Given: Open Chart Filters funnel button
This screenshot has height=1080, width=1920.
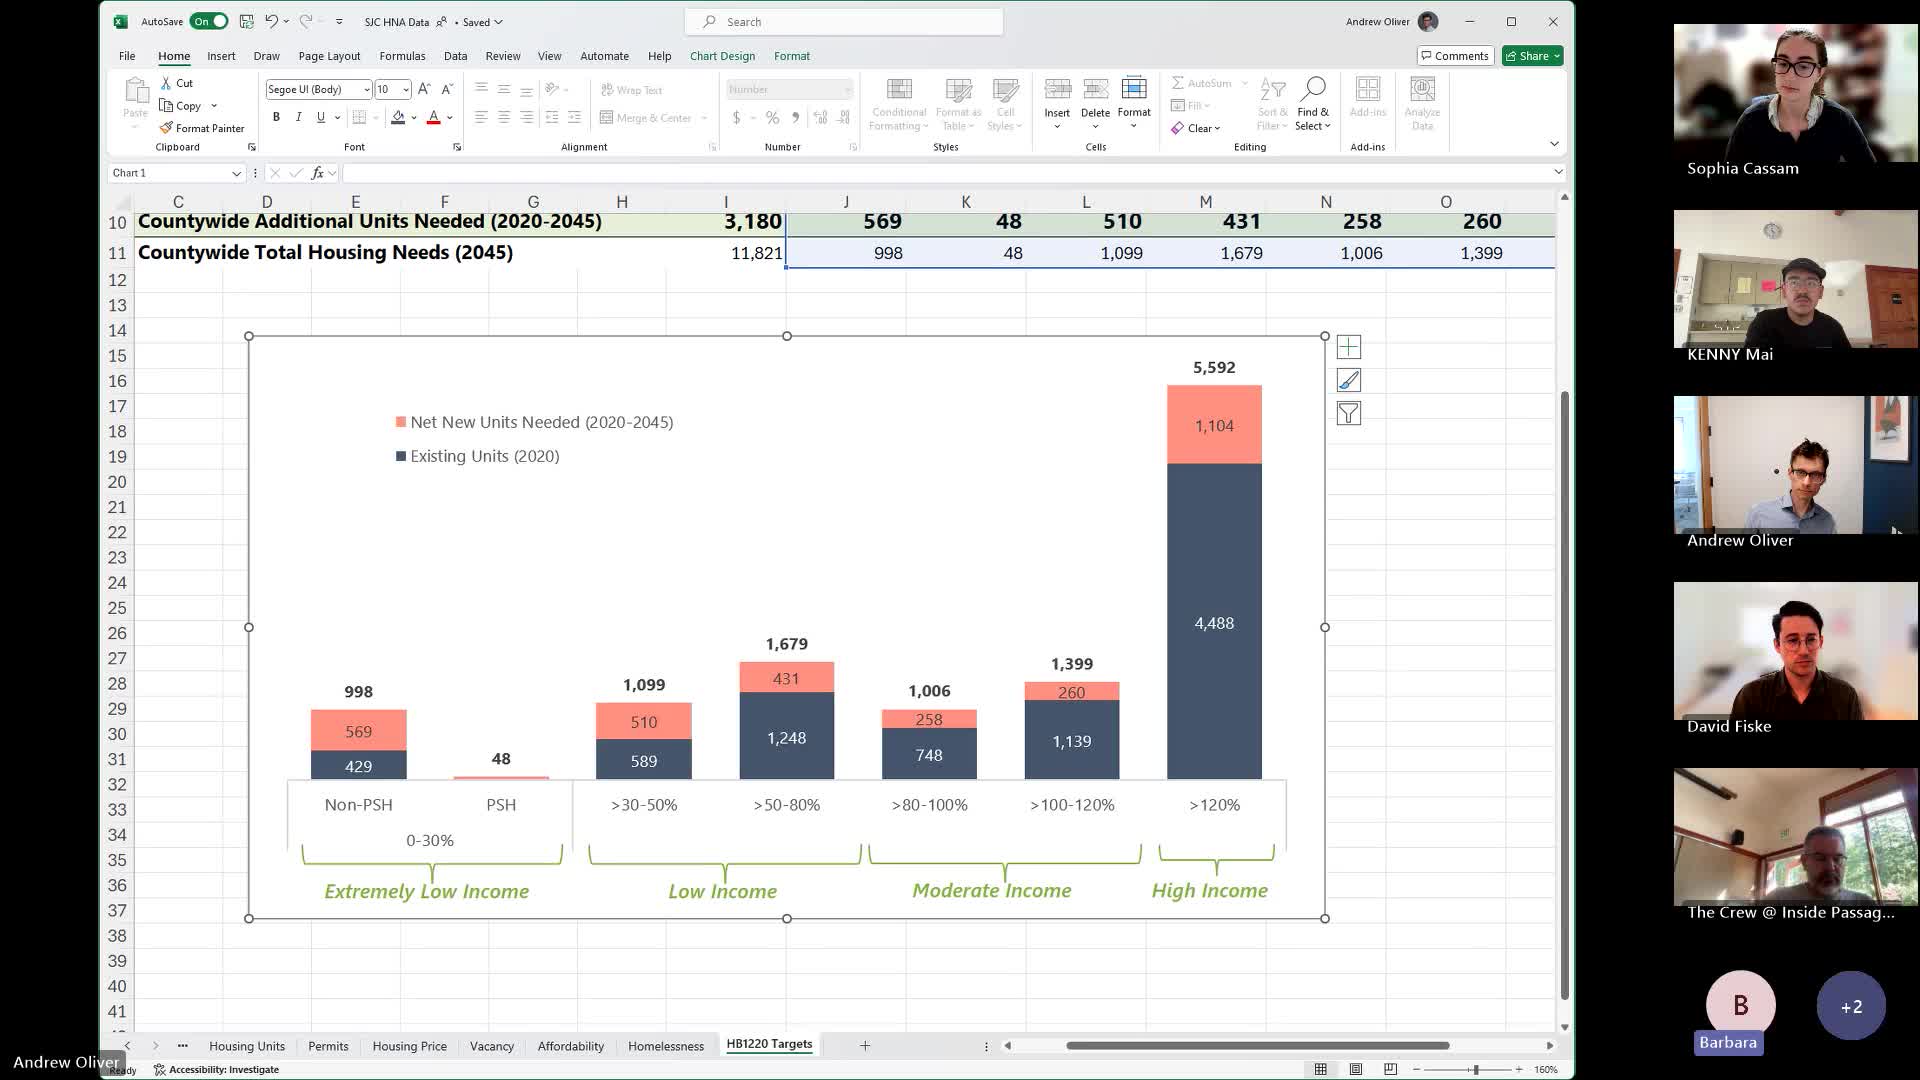Looking at the screenshot, I should tap(1348, 413).
